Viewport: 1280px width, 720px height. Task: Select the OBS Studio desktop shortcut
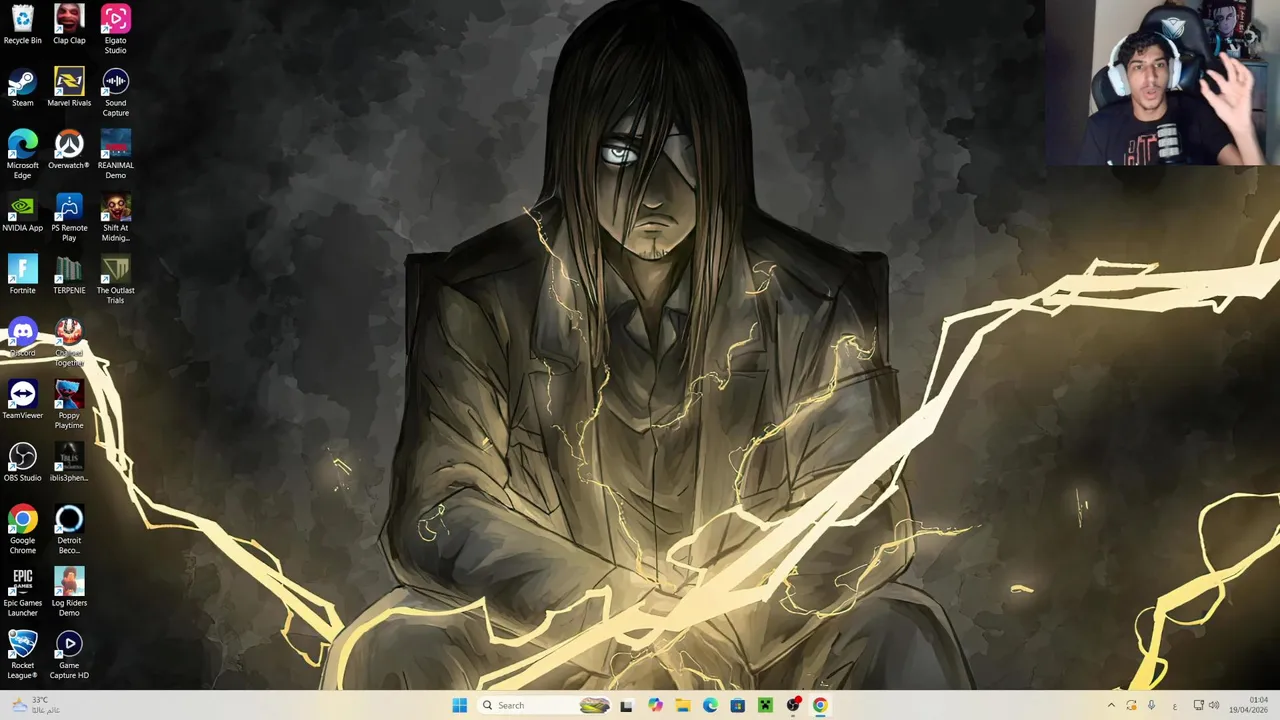[22, 463]
